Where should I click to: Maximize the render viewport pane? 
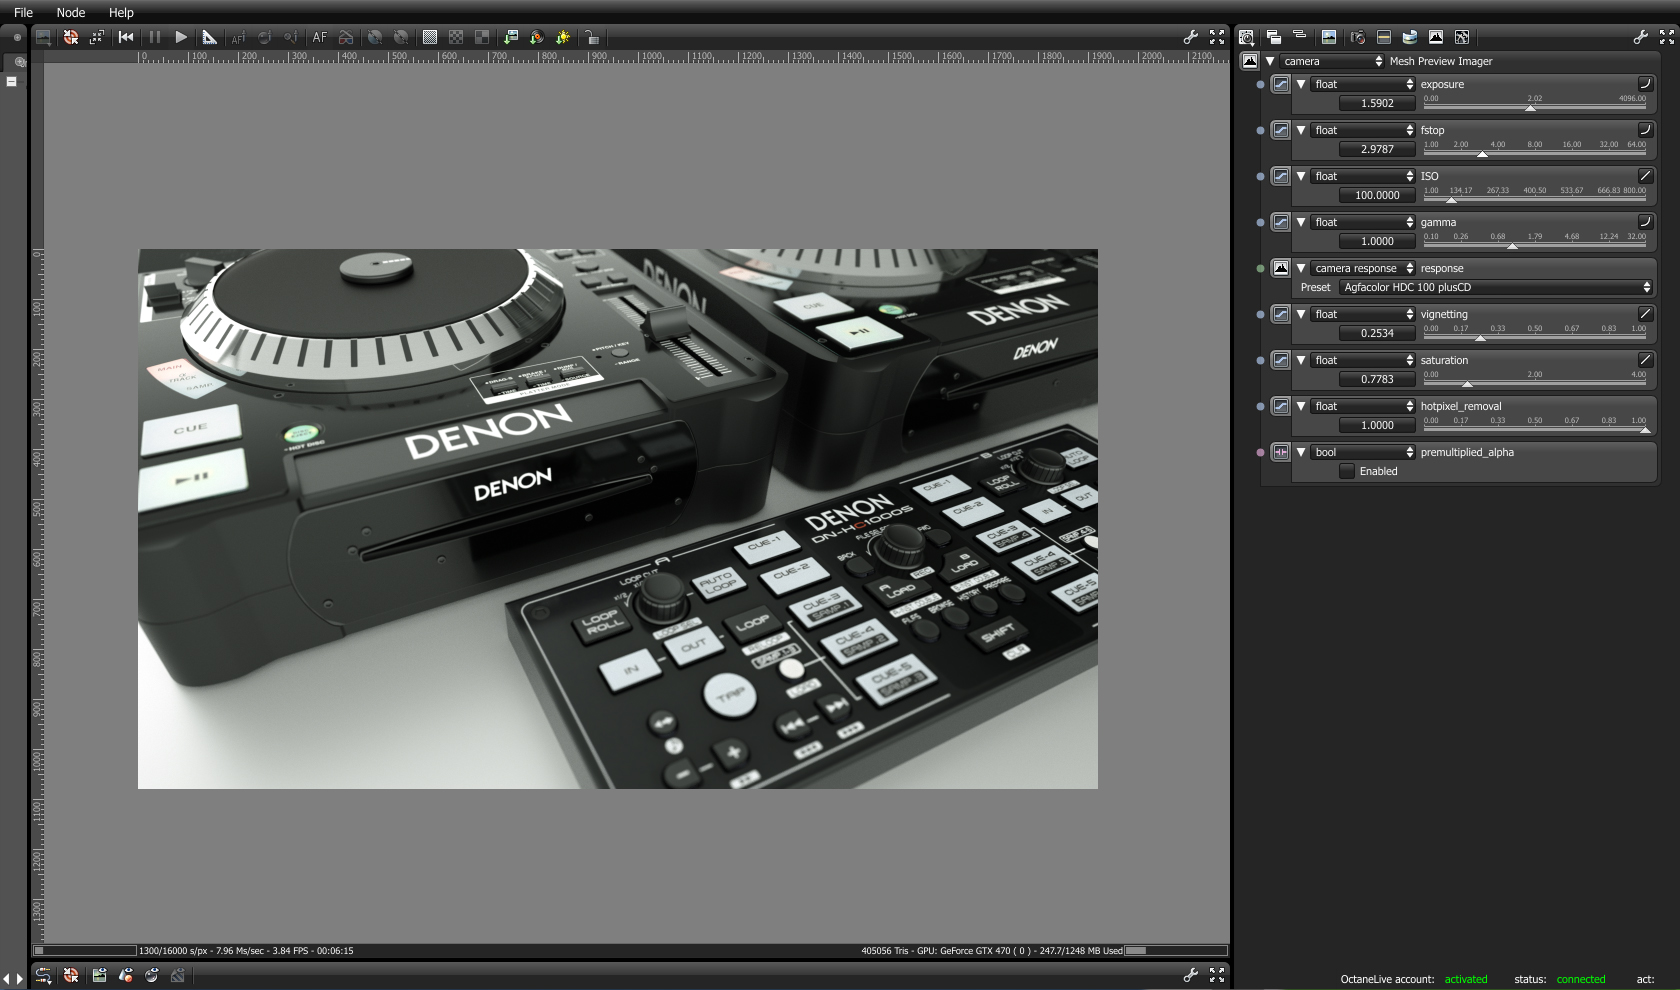coord(1217,37)
